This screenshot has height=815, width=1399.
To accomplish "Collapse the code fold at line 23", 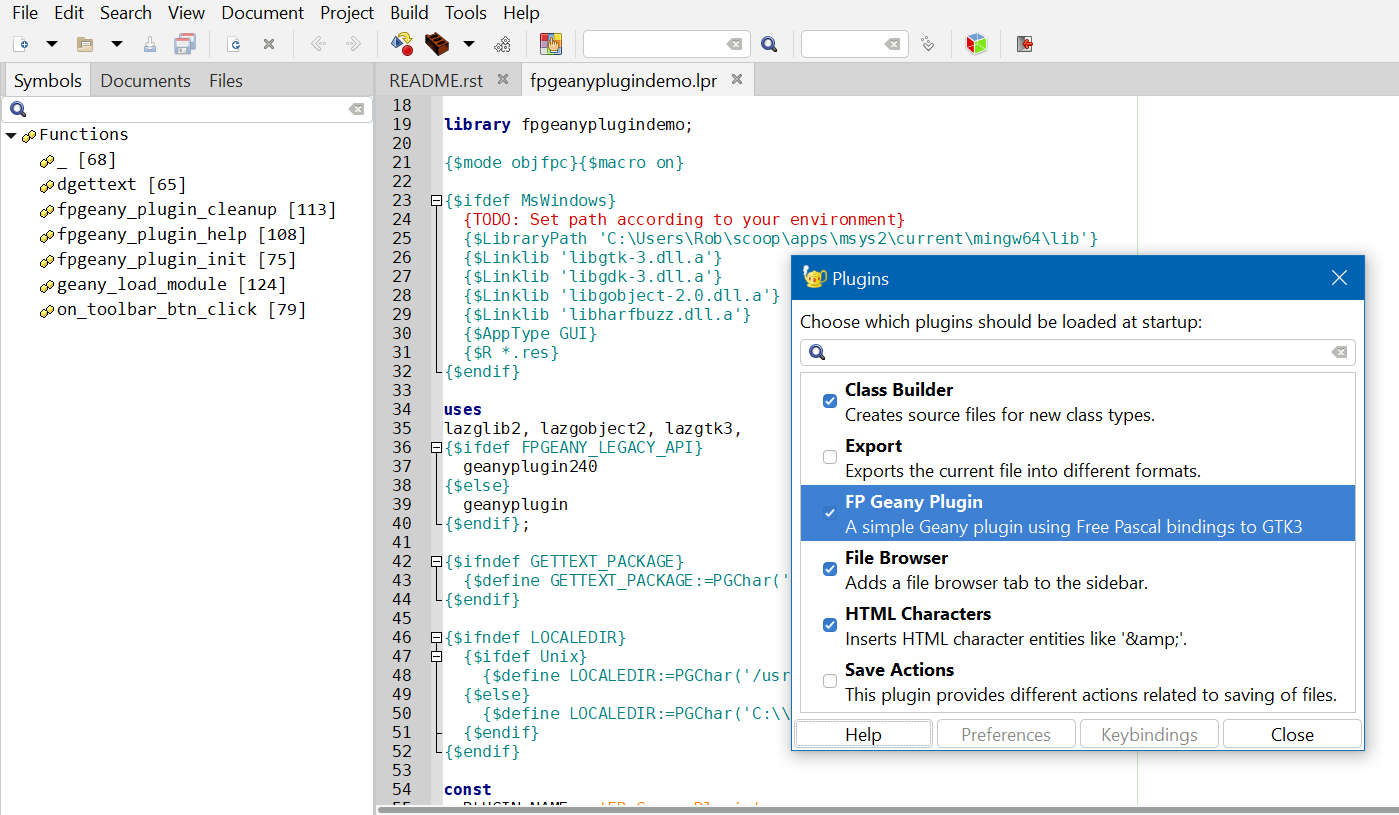I will [x=436, y=200].
